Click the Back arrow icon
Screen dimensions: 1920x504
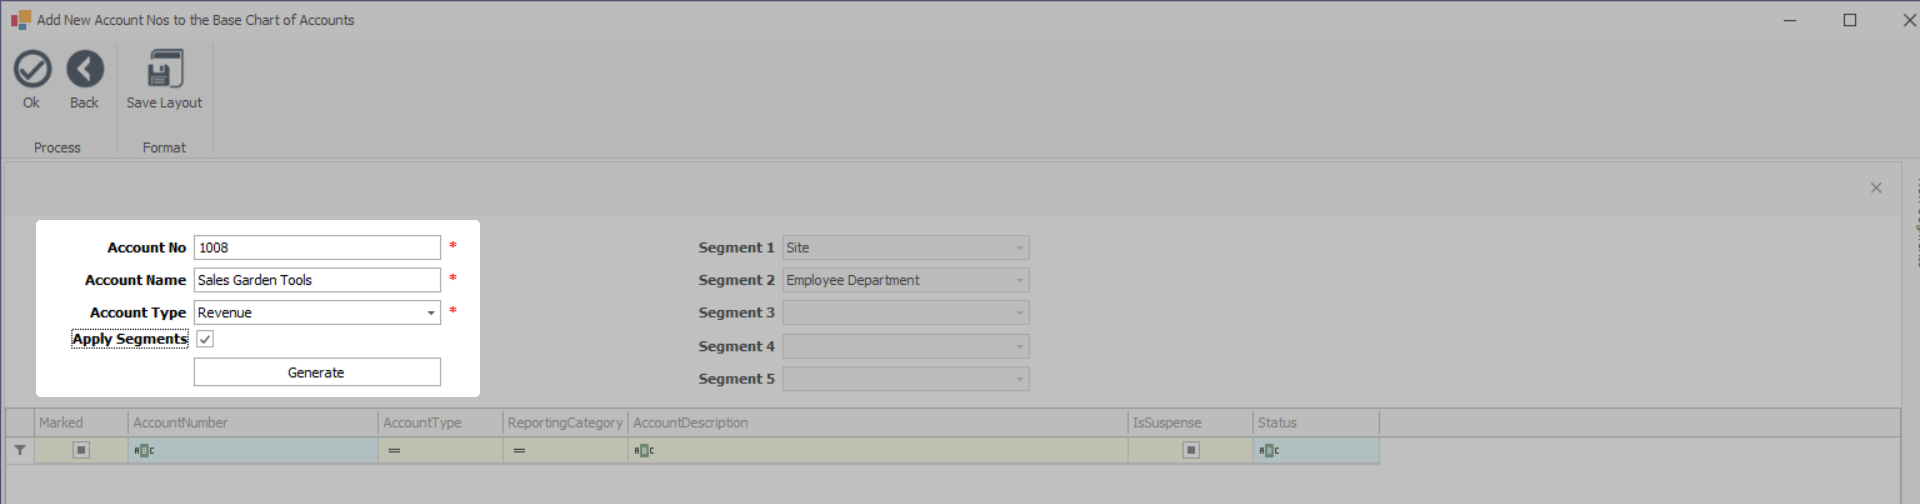[85, 70]
